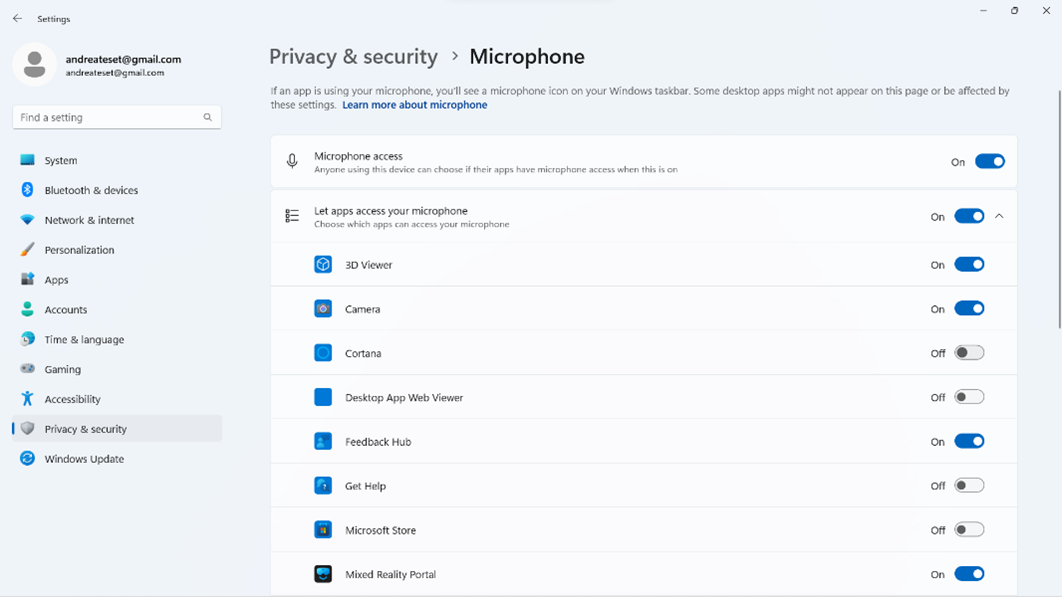Click the 3D Viewer app icon
The width and height of the screenshot is (1062, 597).
323,265
